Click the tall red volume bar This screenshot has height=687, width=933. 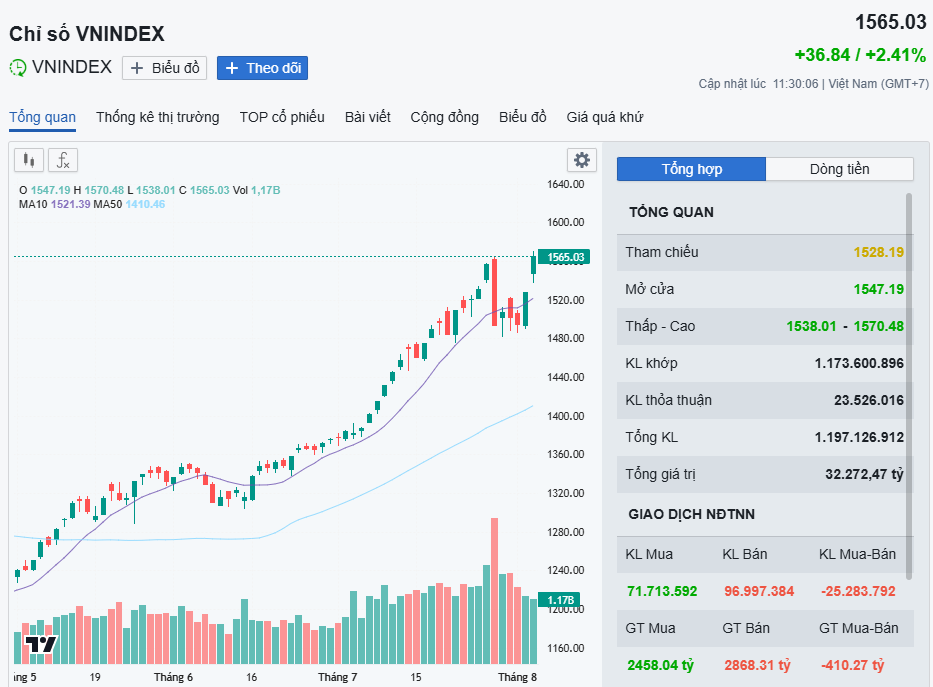[494, 591]
